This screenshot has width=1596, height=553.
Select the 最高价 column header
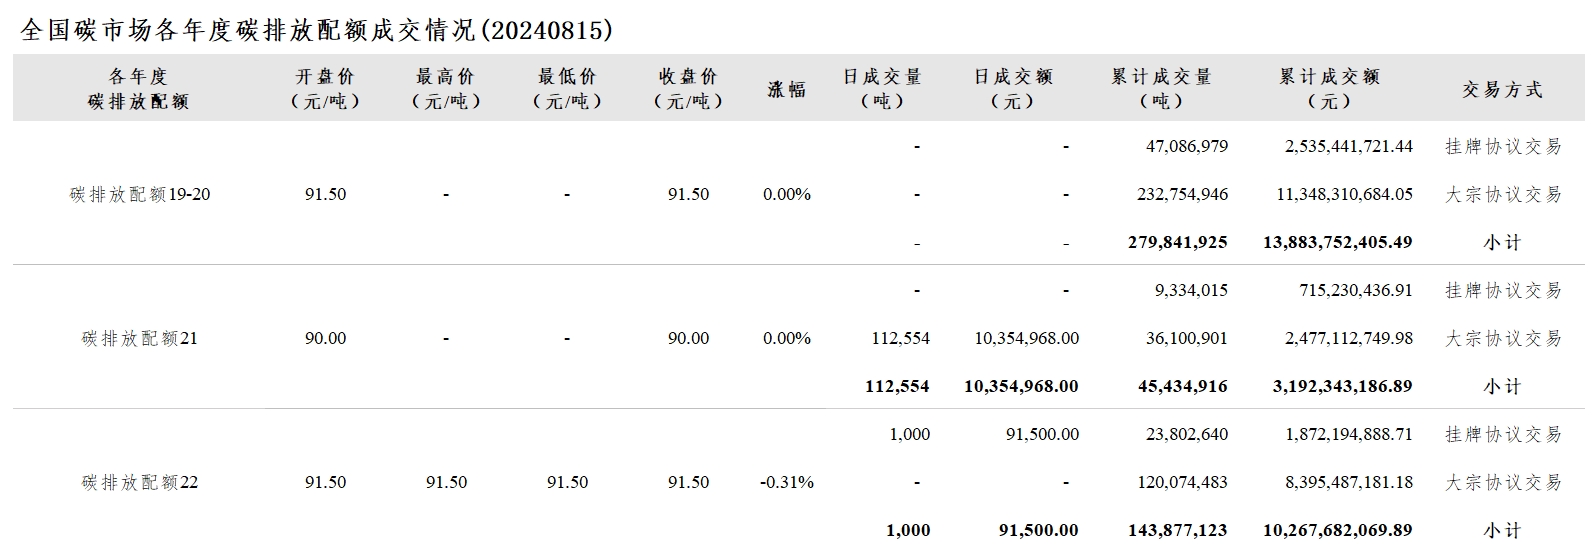tap(446, 89)
